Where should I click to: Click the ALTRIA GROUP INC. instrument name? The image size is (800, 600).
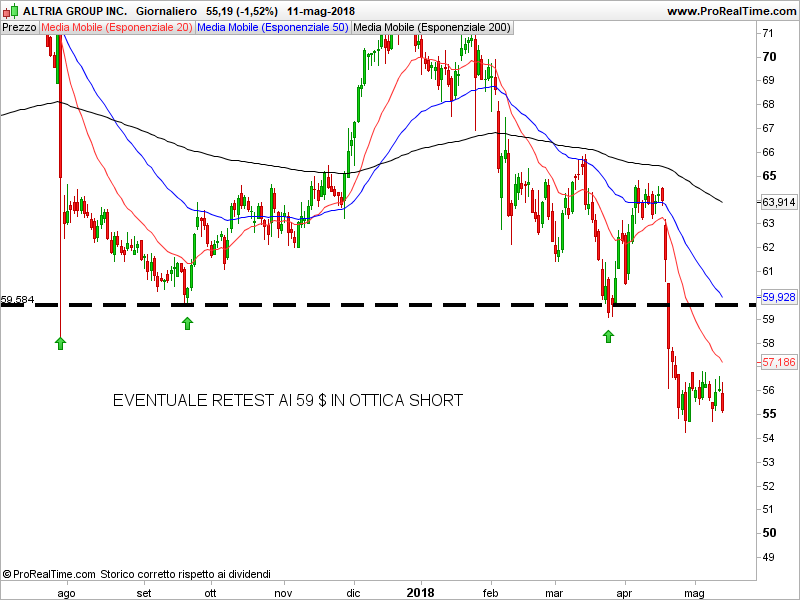[75, 11]
